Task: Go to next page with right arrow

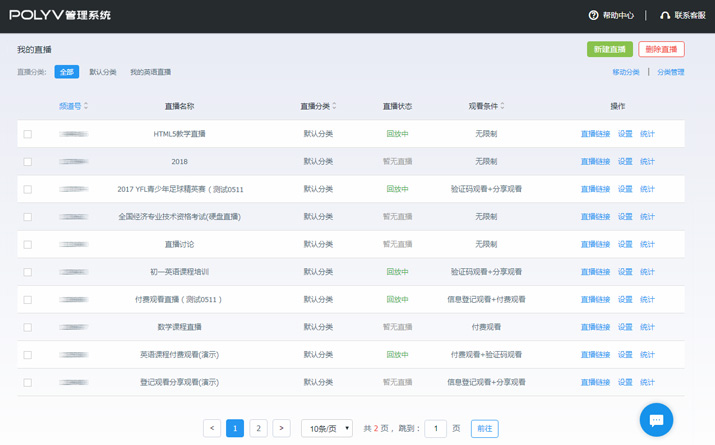Action: [281, 428]
